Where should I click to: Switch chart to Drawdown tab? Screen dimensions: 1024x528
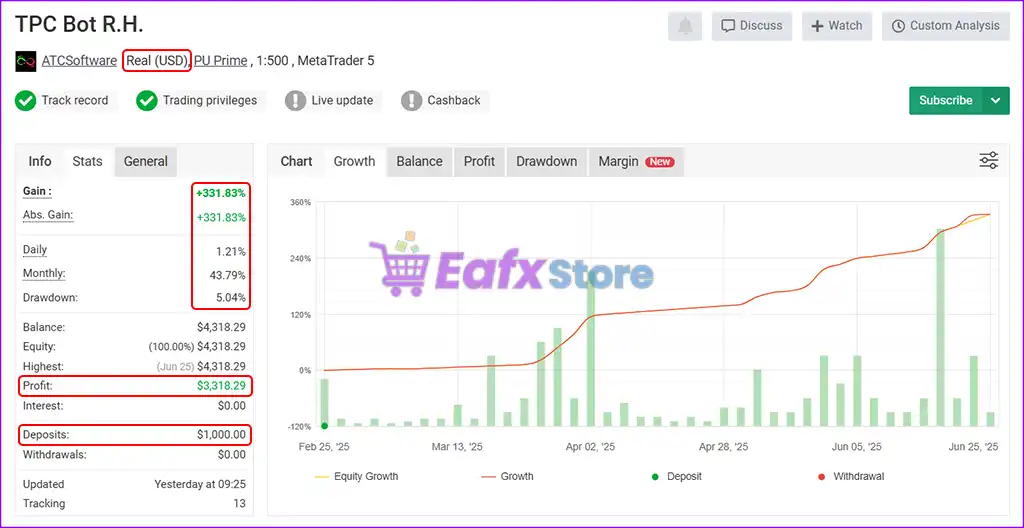pyautogui.click(x=547, y=161)
